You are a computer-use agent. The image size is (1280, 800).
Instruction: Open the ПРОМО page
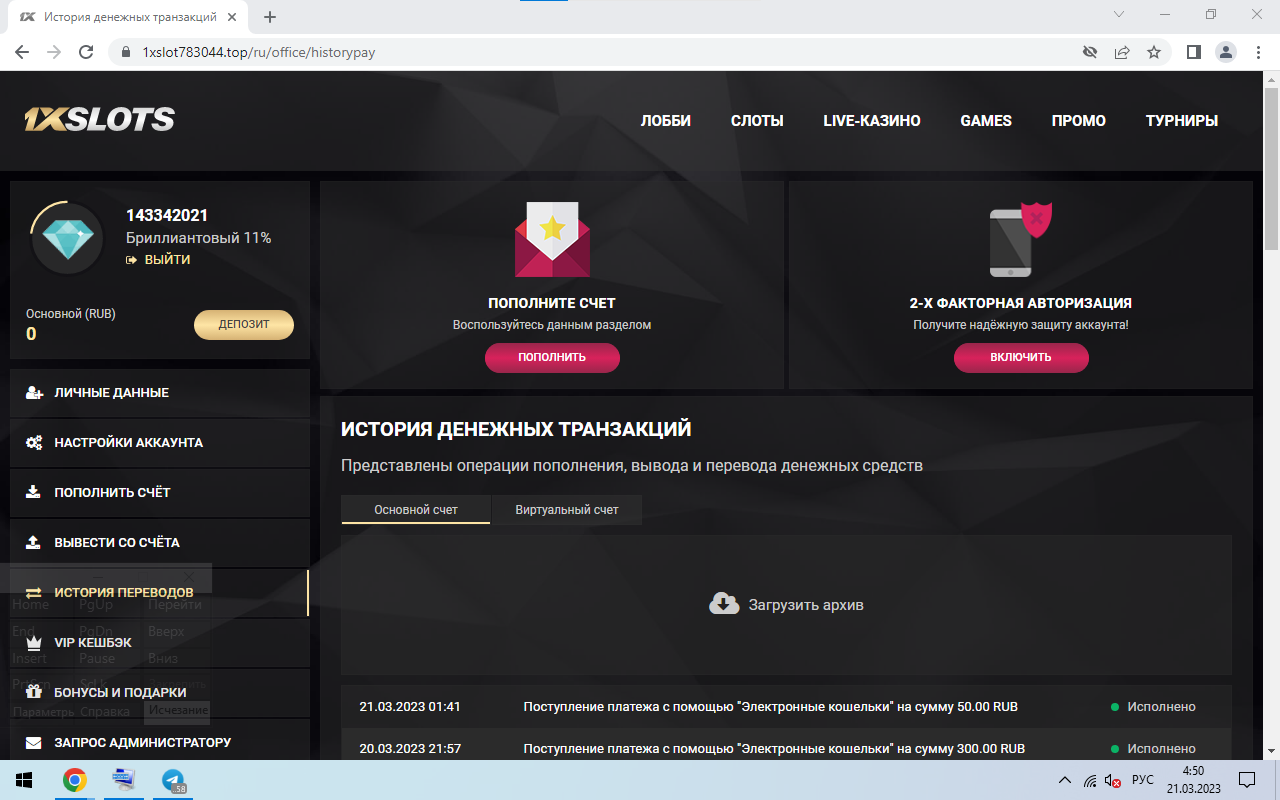tap(1079, 121)
